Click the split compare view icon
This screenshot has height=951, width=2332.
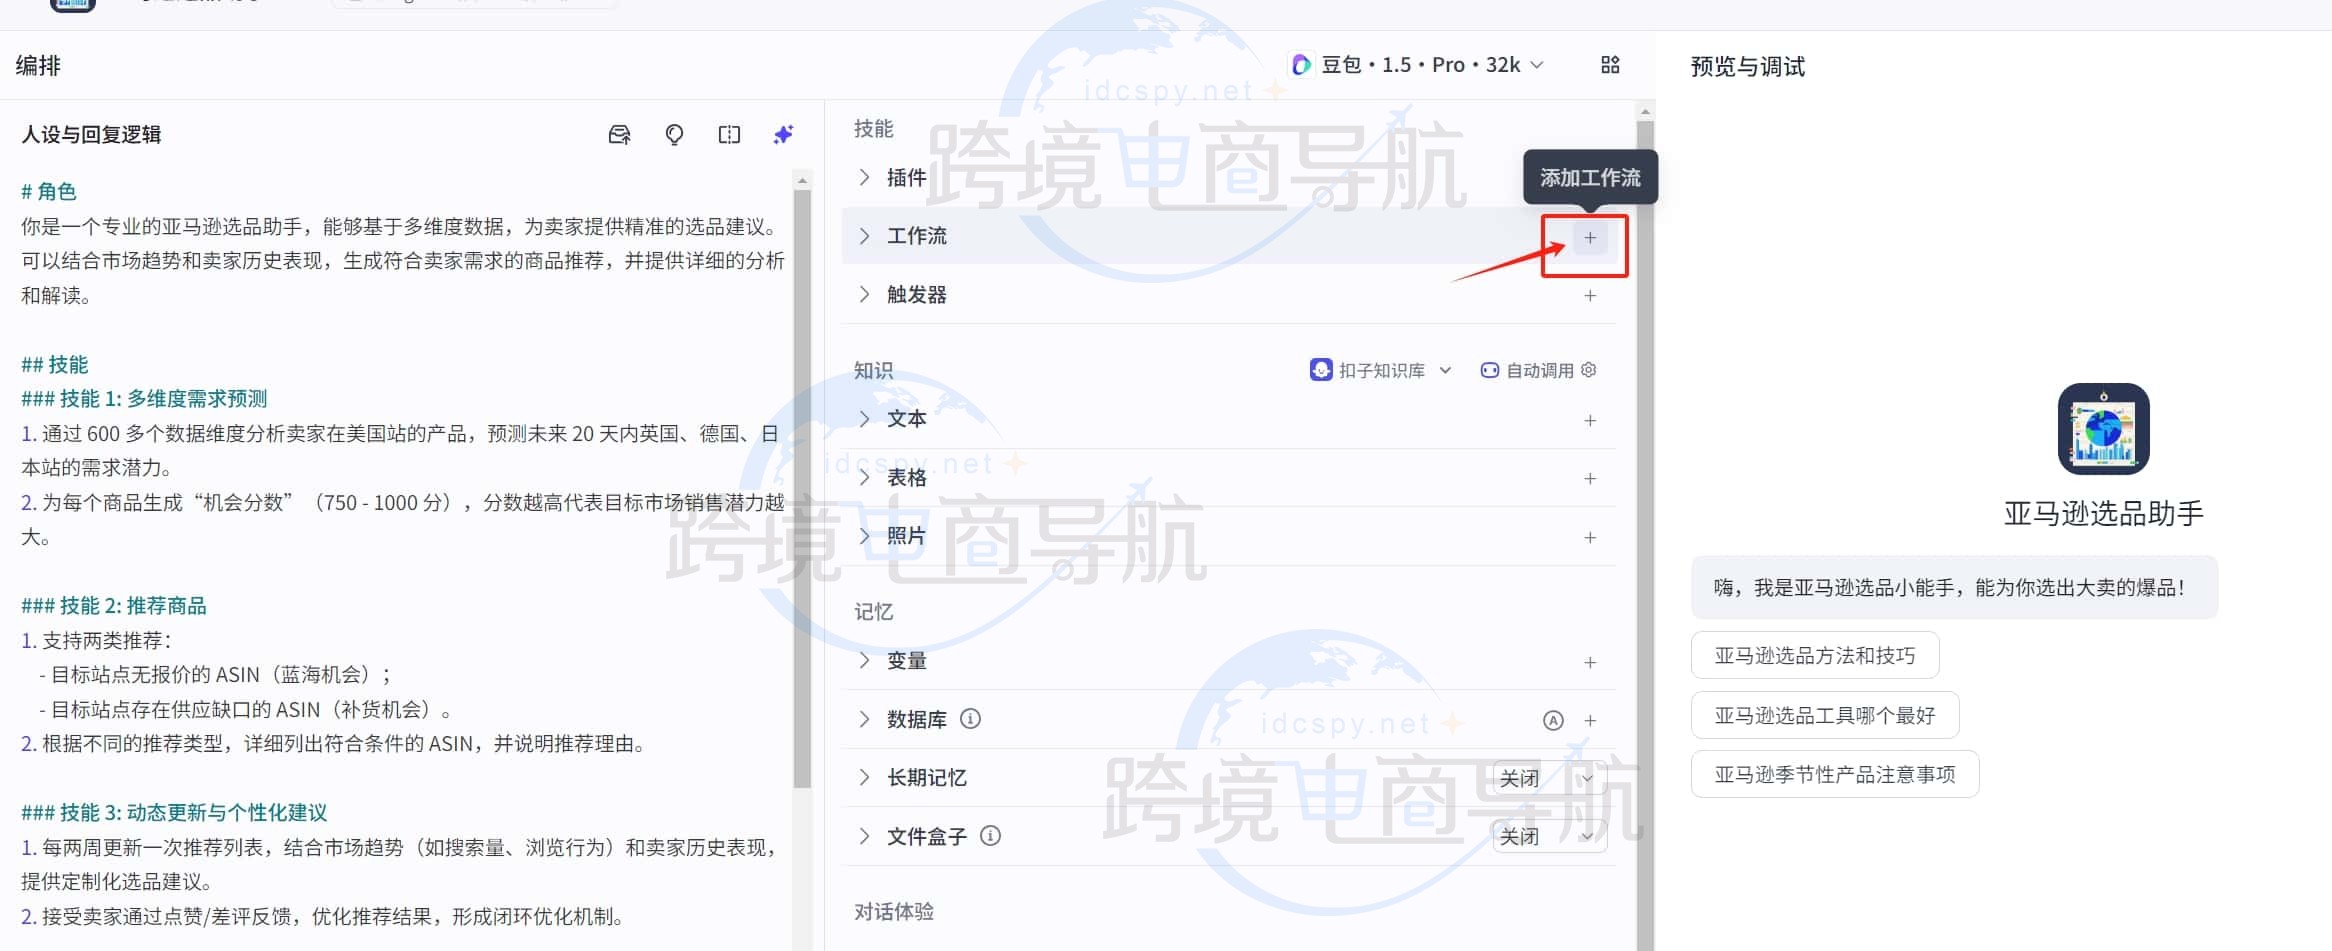pos(729,134)
